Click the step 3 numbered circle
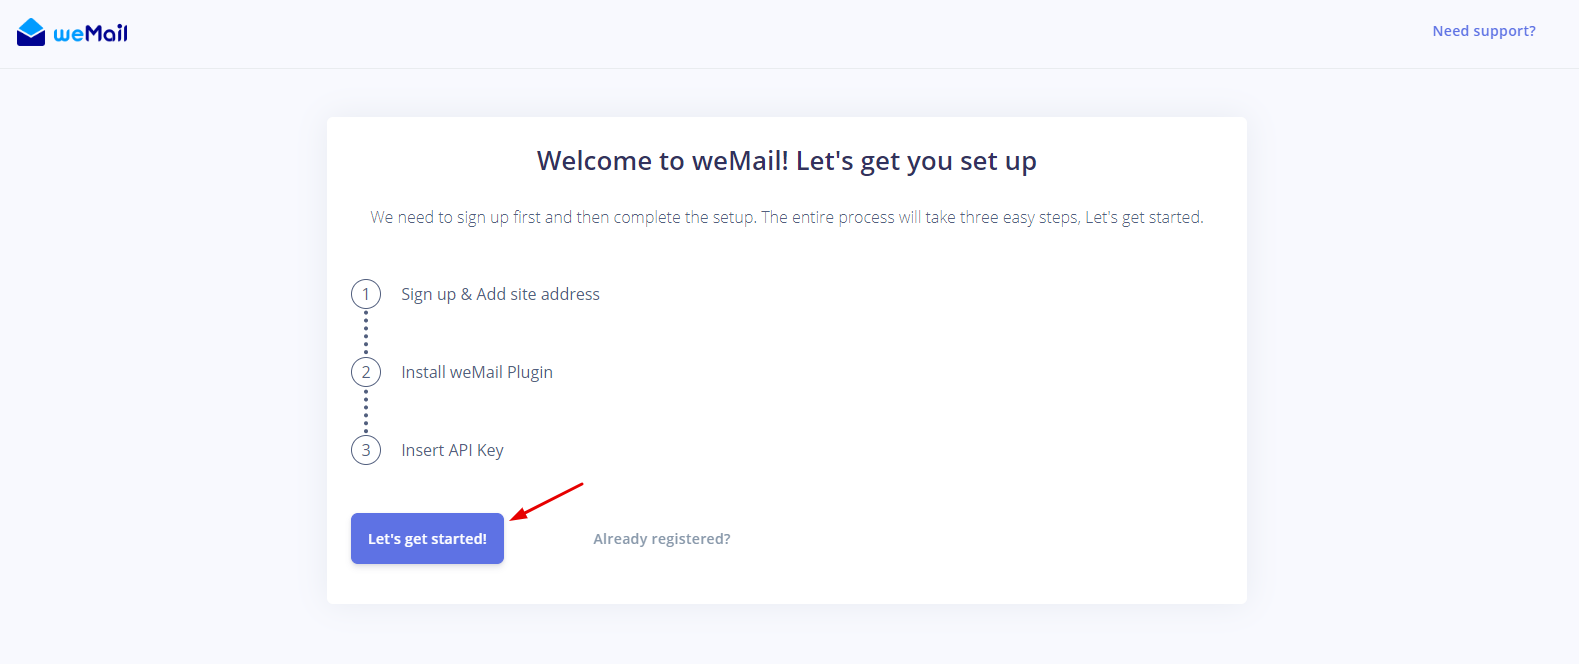This screenshot has height=664, width=1579. 366,449
